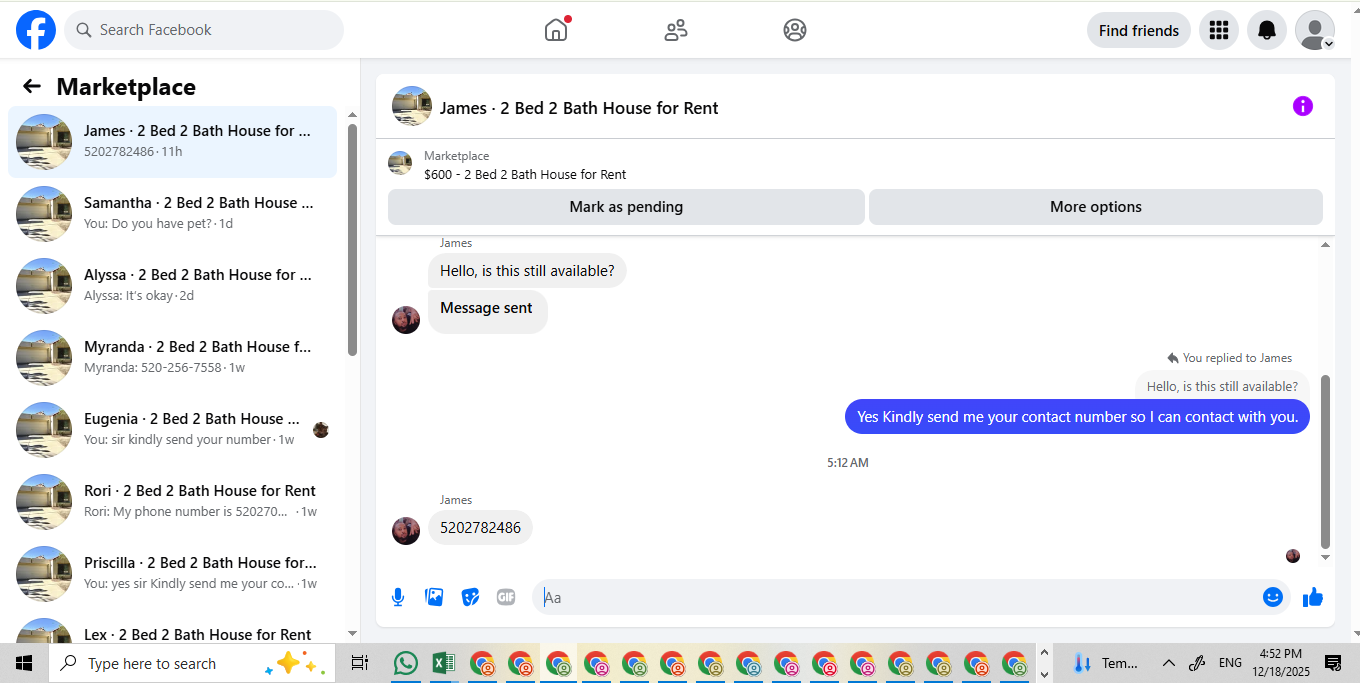Open the Notifications bell
This screenshot has height=683, width=1360.
coord(1266,30)
